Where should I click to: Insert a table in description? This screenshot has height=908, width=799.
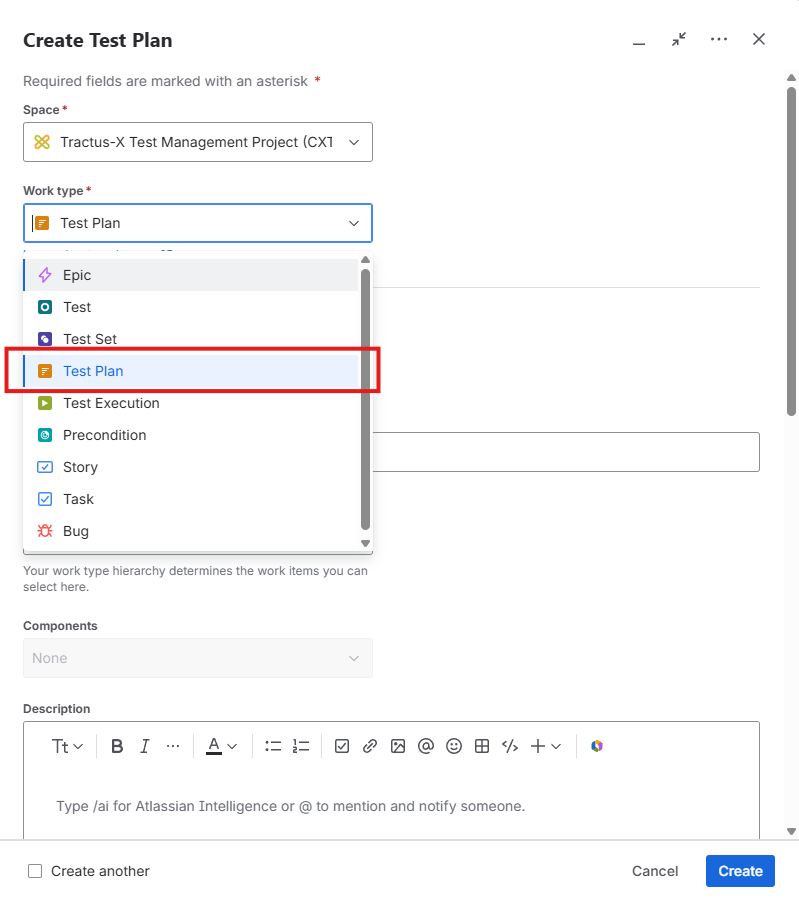pos(482,746)
